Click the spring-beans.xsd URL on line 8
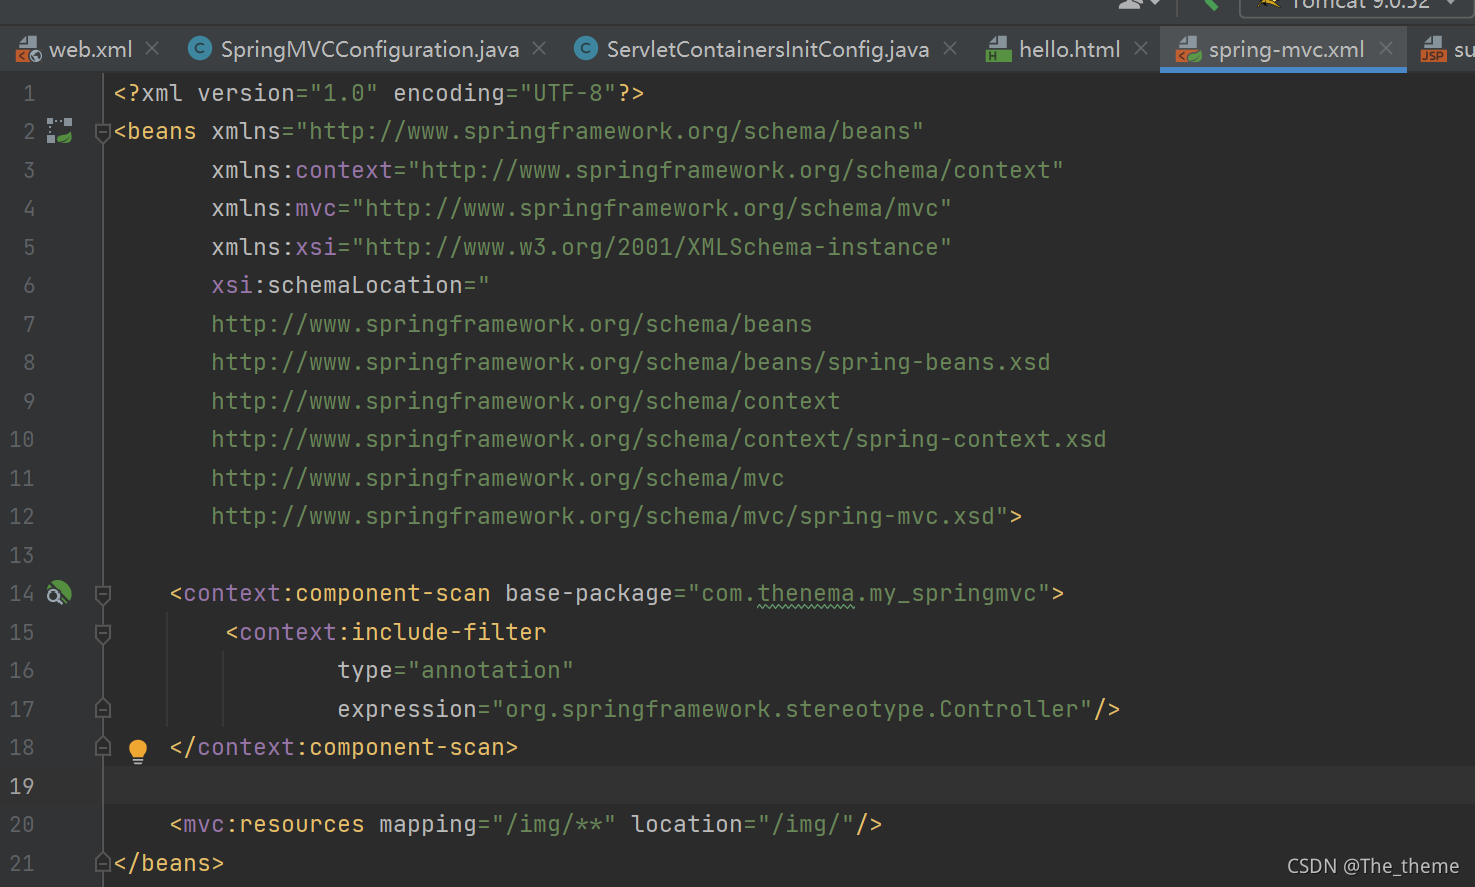The width and height of the screenshot is (1475, 887). pos(631,362)
